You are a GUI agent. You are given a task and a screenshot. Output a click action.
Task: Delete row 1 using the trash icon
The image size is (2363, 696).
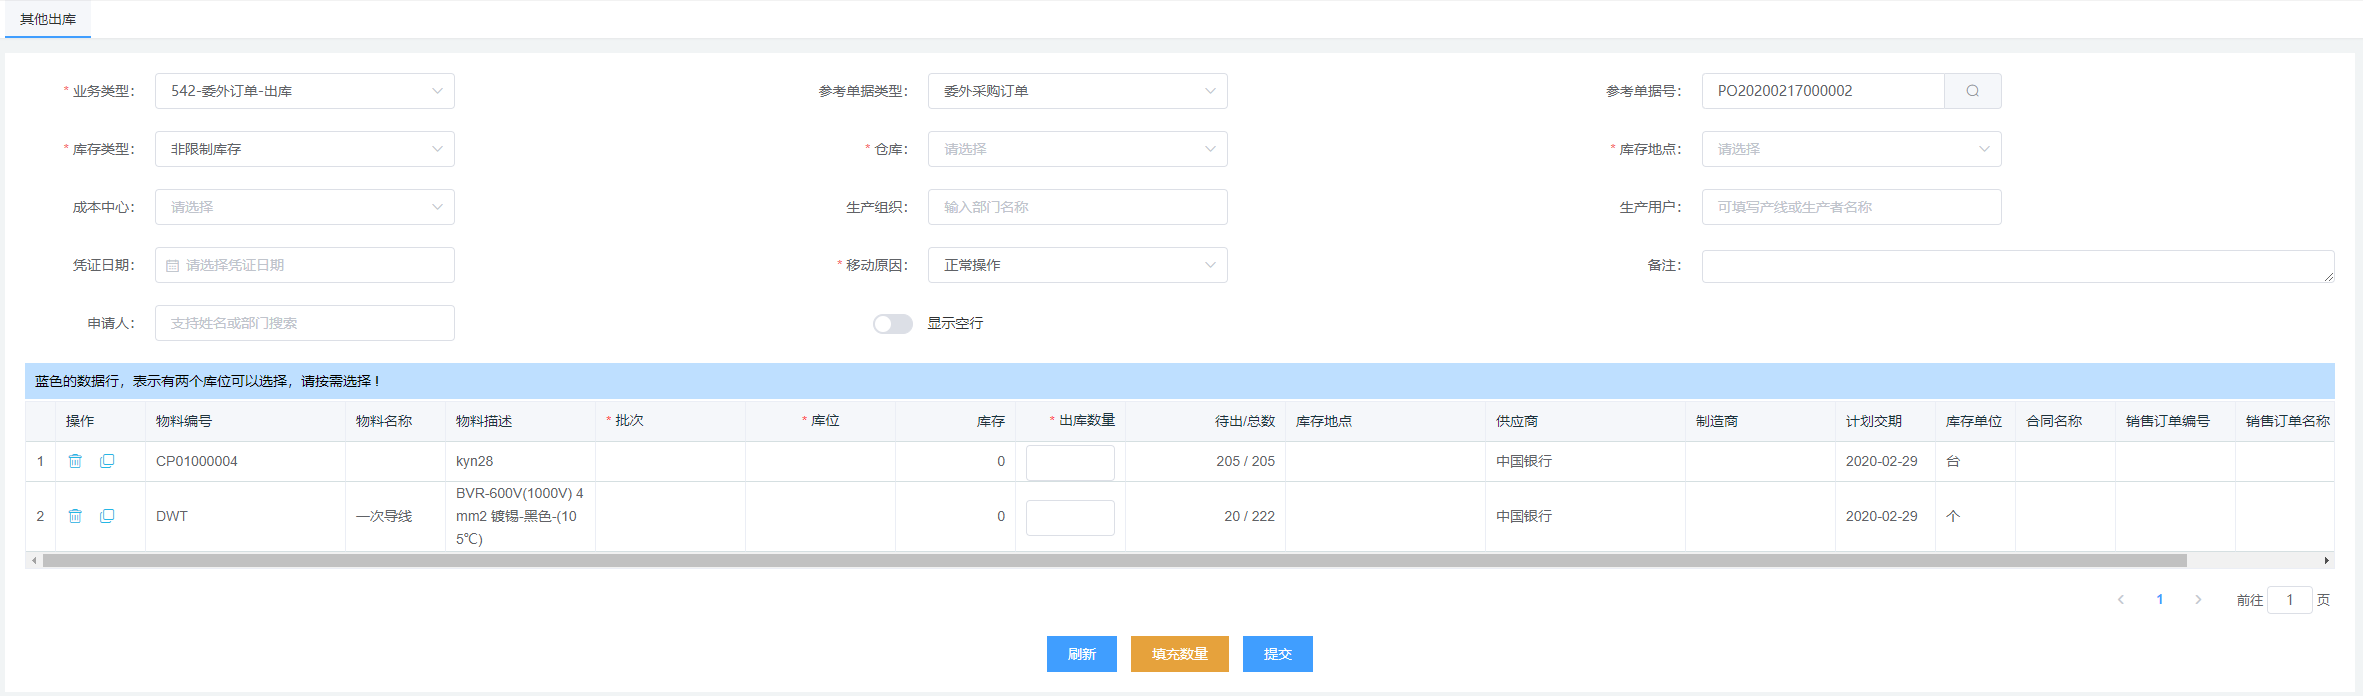click(75, 461)
